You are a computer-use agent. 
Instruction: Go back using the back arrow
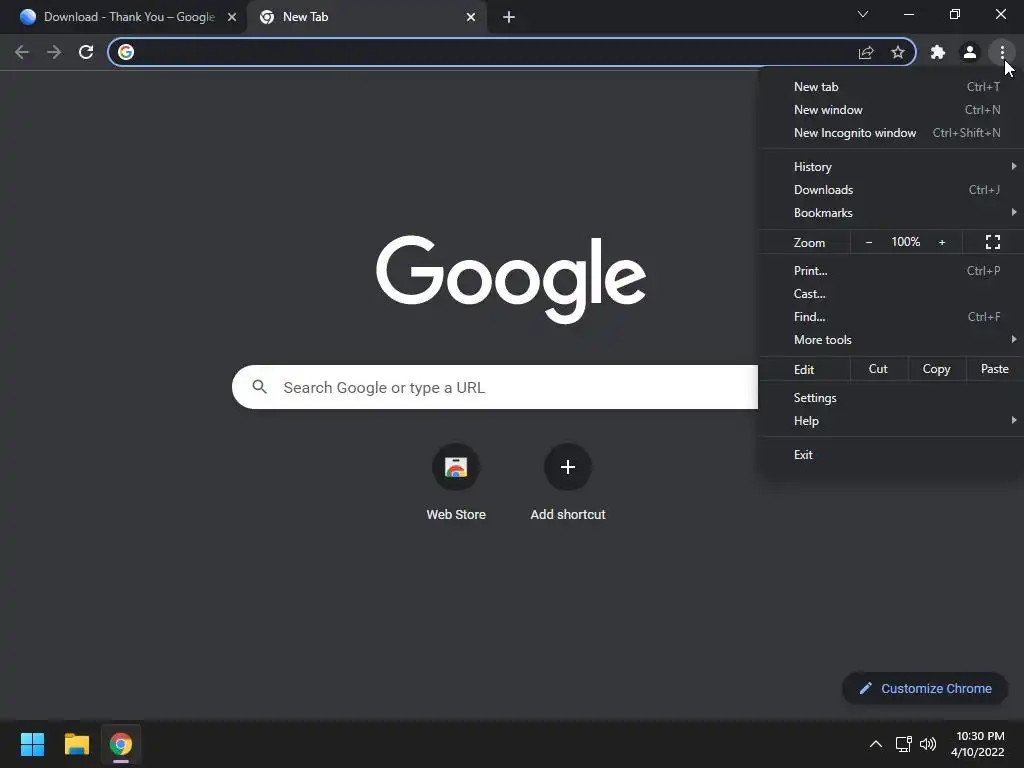[22, 52]
